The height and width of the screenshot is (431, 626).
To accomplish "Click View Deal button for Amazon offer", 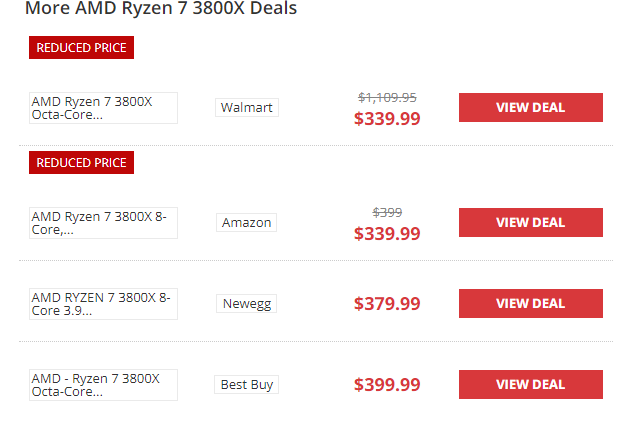I will (x=530, y=223).
